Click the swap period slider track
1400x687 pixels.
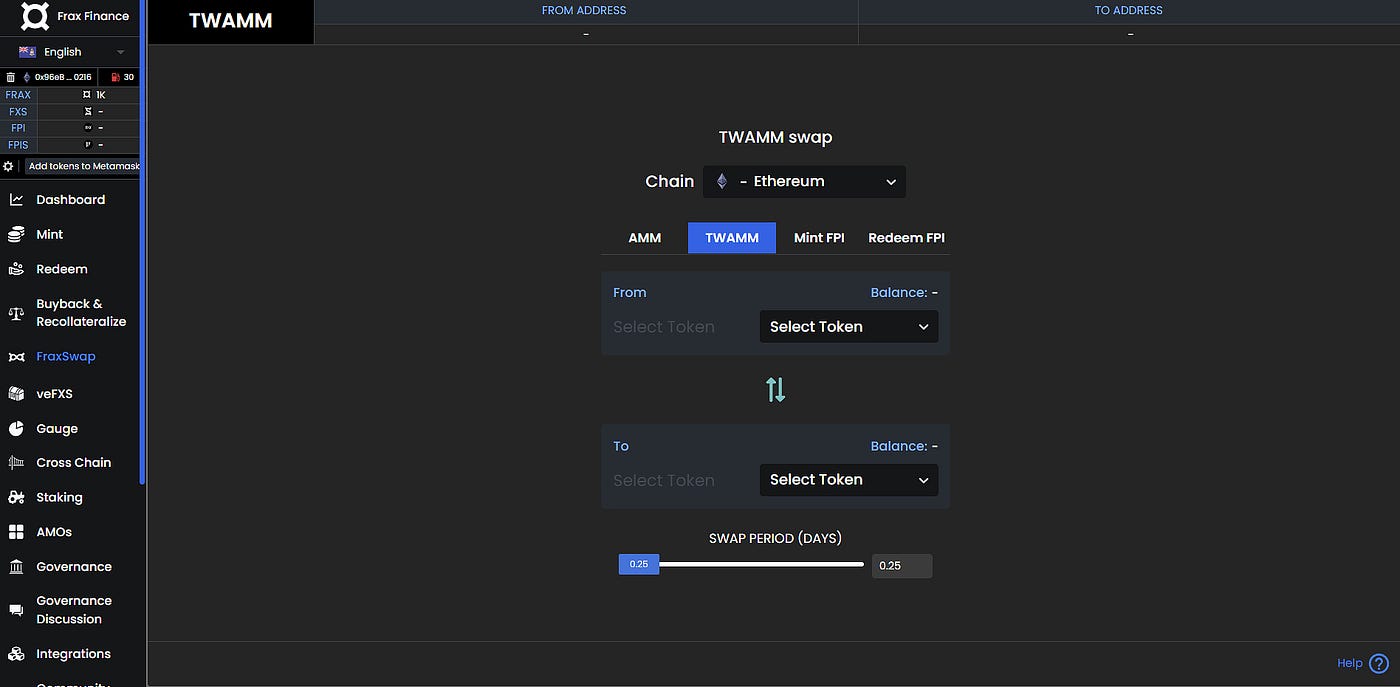[761, 565]
